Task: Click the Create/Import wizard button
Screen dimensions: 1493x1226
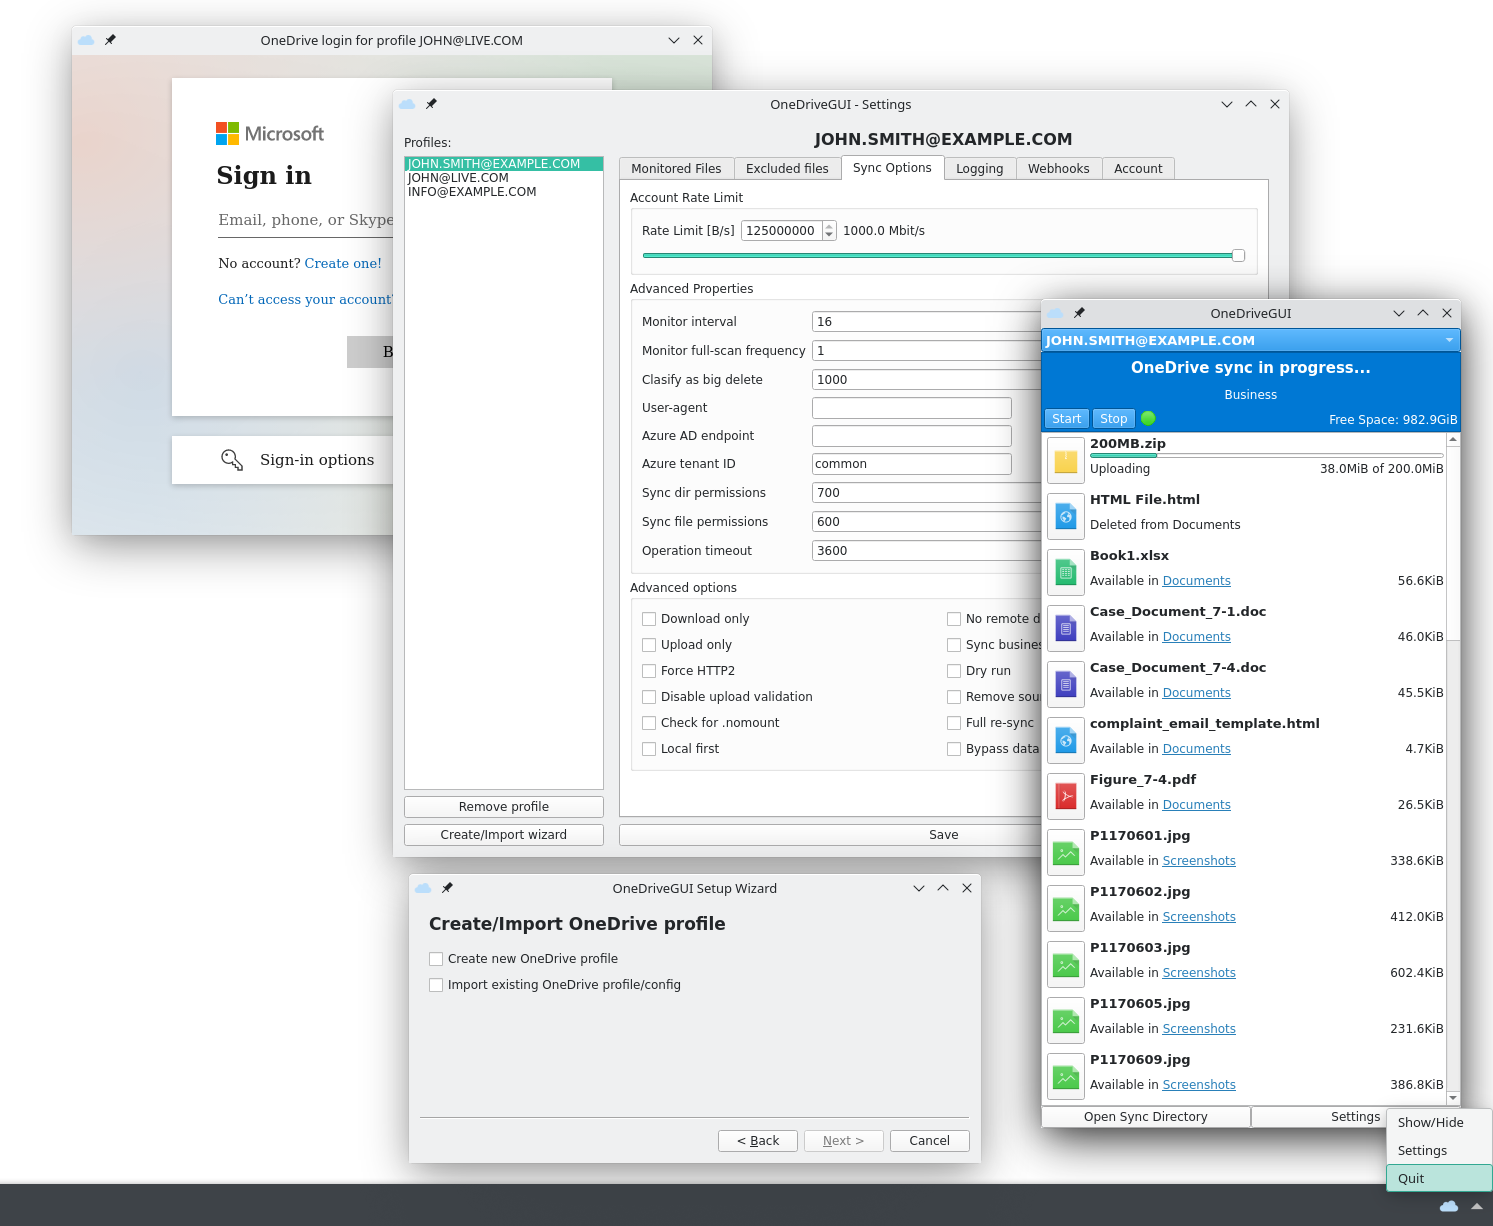Action: click(504, 834)
